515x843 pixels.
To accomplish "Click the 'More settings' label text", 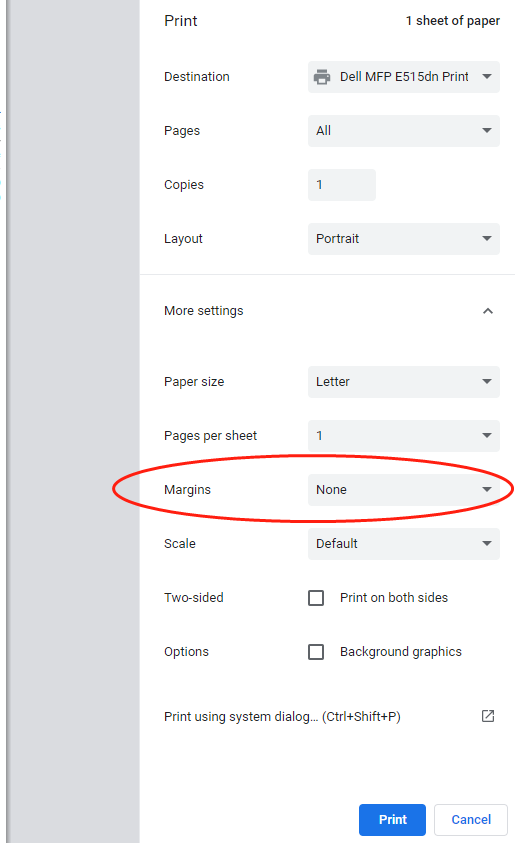I will click(x=204, y=311).
